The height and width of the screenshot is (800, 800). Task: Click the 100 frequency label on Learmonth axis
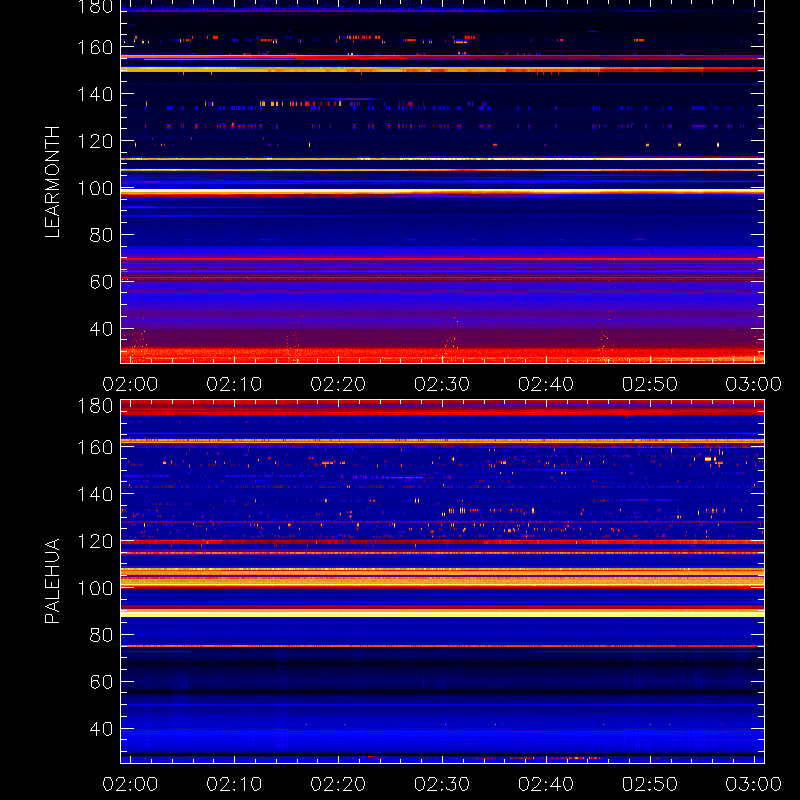click(x=95, y=188)
